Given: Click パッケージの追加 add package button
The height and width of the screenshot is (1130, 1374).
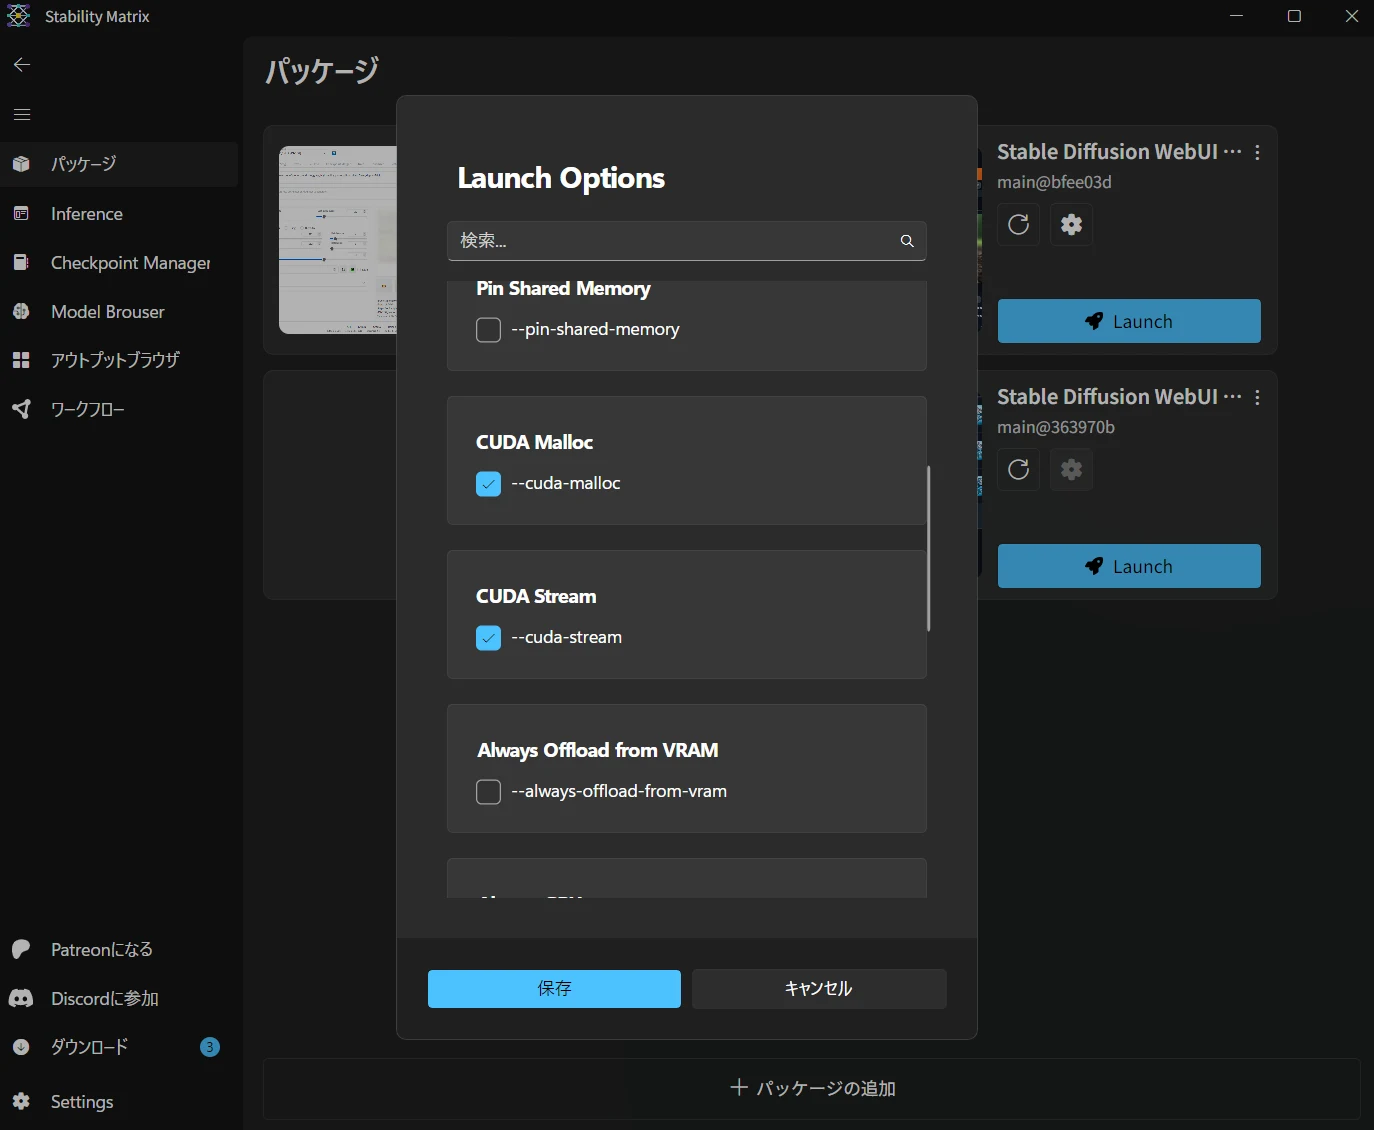Looking at the screenshot, I should tap(812, 1088).
